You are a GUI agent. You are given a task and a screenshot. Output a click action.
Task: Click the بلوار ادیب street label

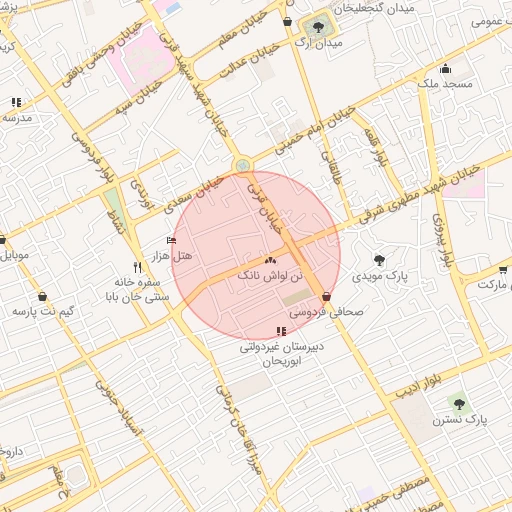419,387
